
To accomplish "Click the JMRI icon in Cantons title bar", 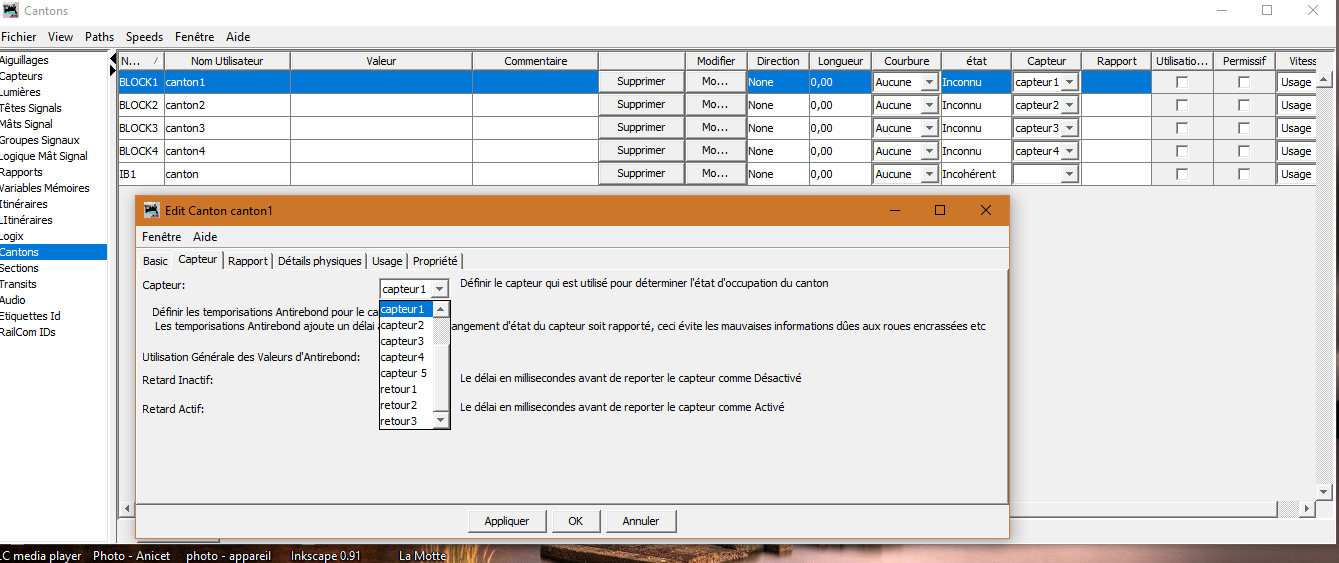I will (10, 11).
